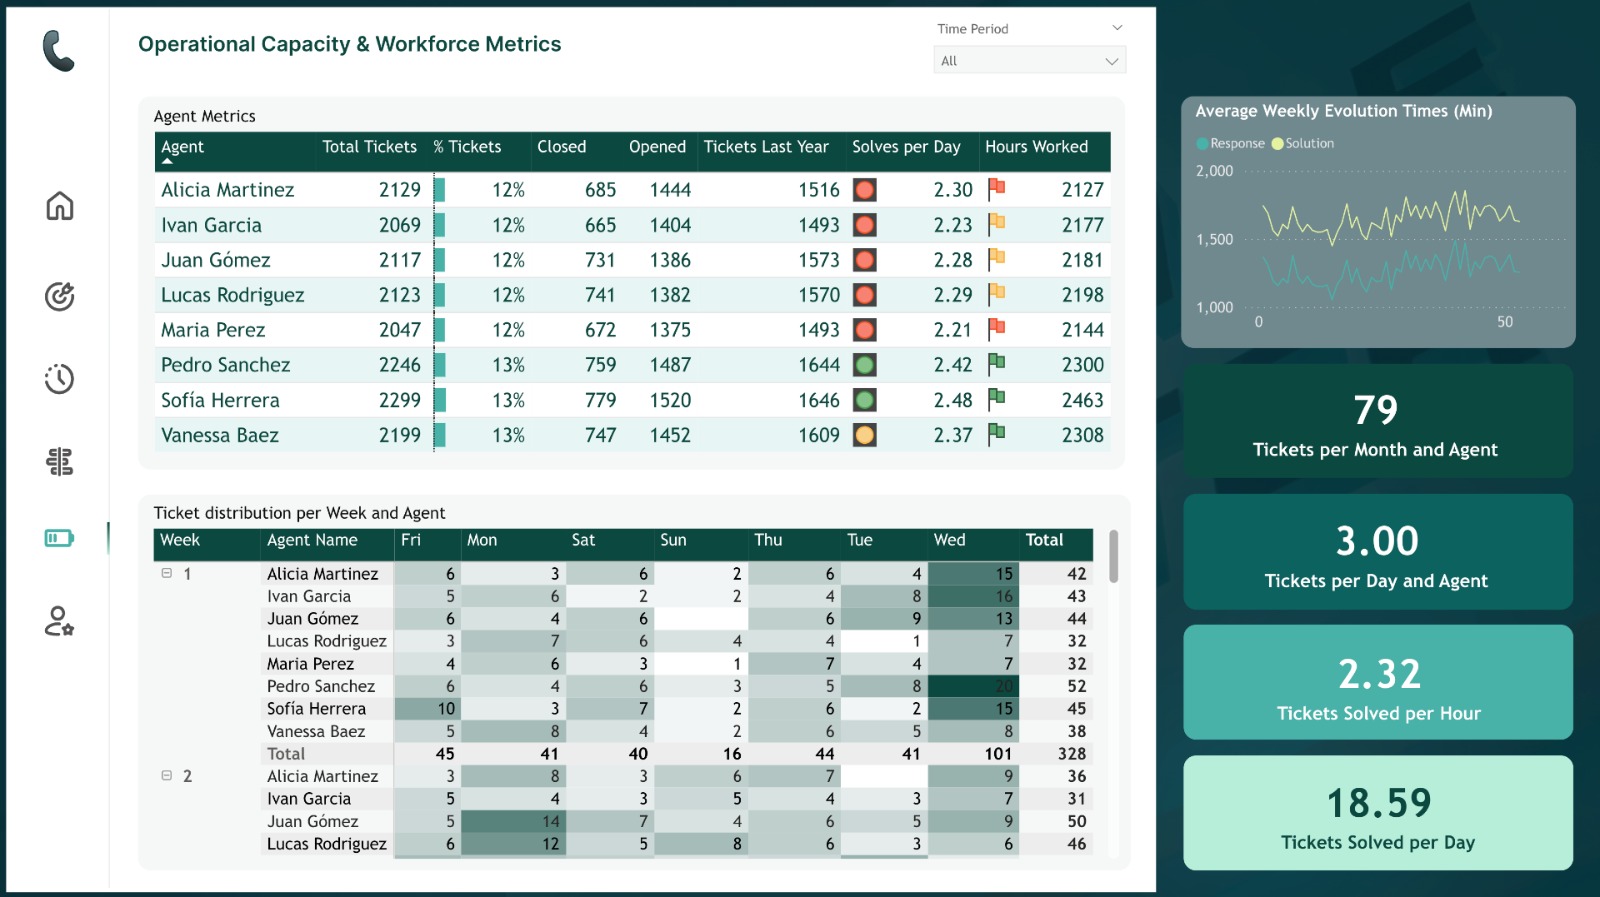Open the target goals page icon
Screen dimensions: 1600x897
click(x=60, y=296)
